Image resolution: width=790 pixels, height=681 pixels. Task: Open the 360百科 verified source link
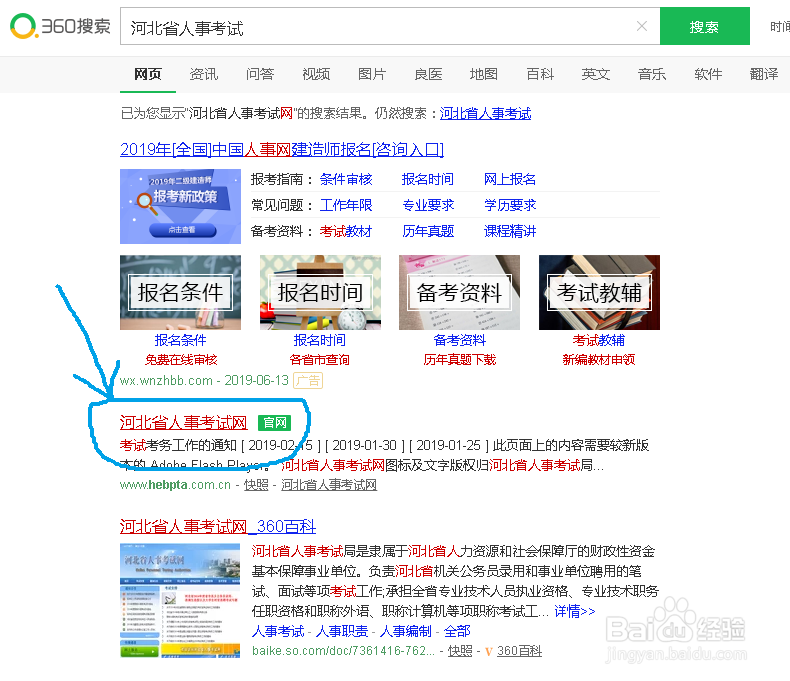coord(519,651)
